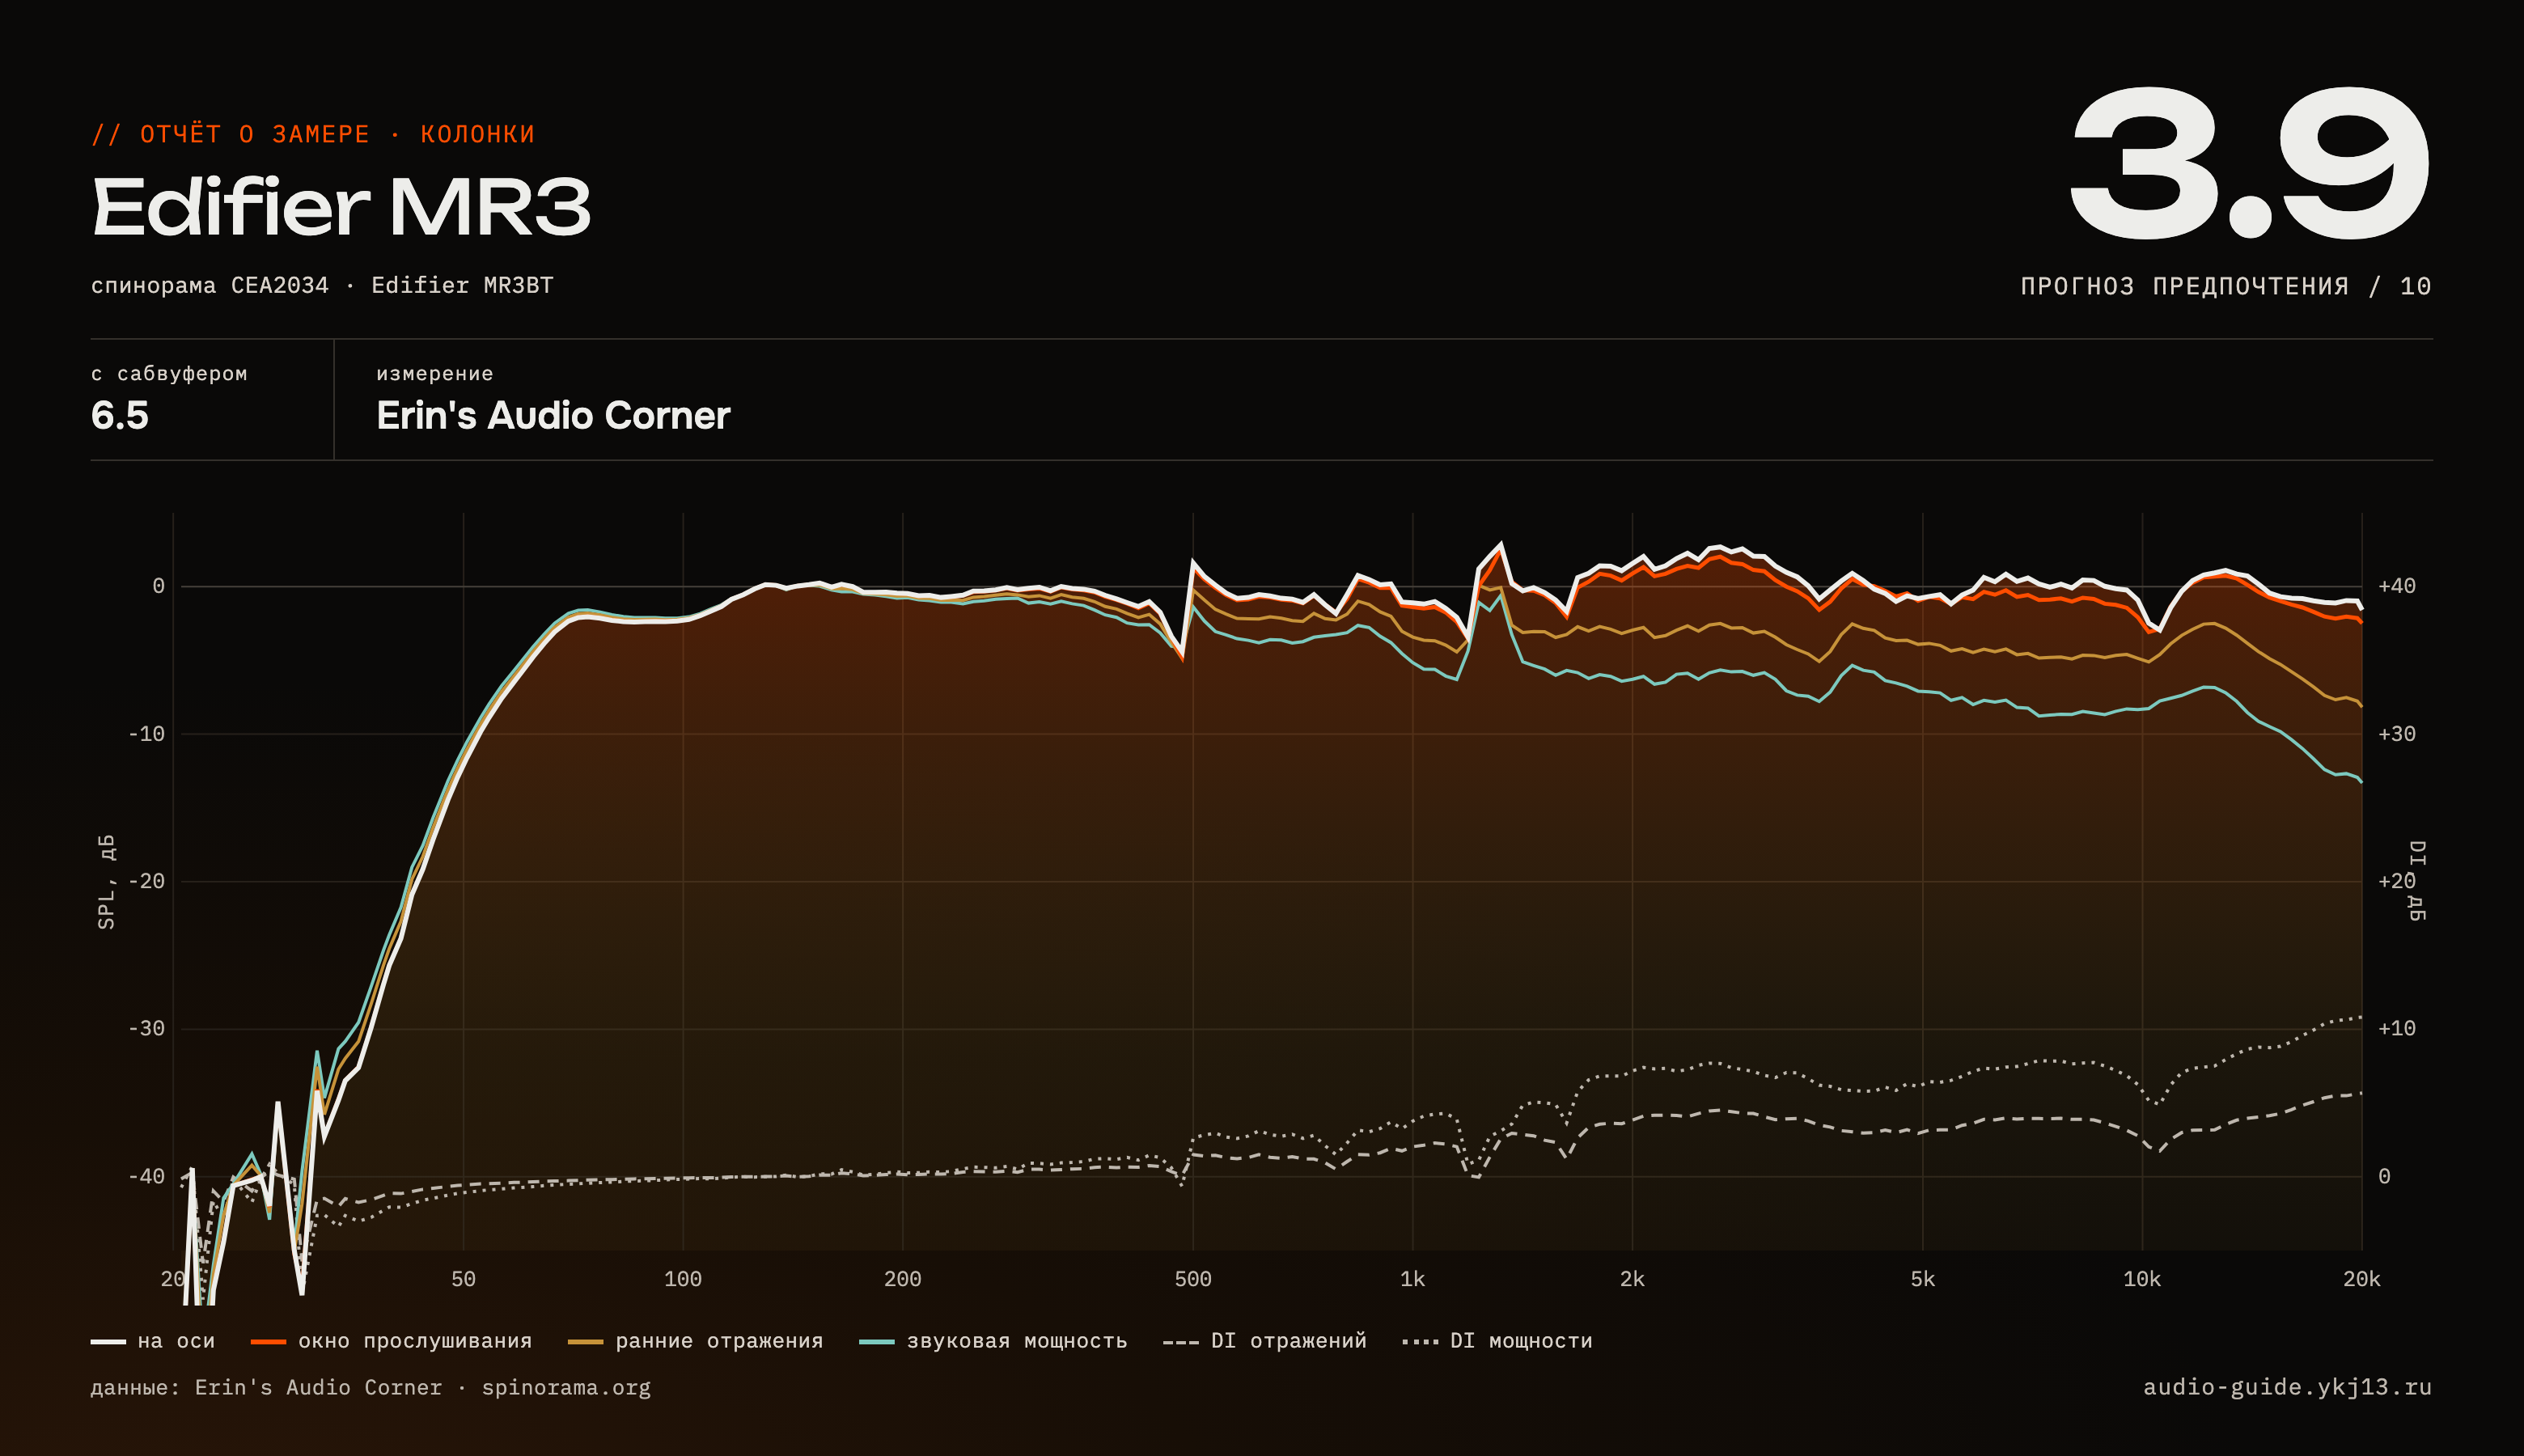Select the -10 tick on SPL axis
2524x1456 pixels.
click(146, 734)
